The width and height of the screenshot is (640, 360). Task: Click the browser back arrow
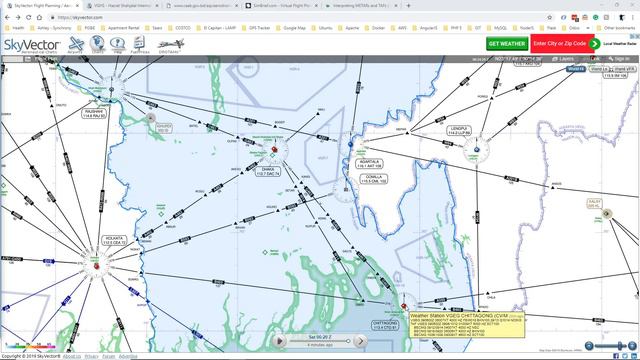tap(7, 18)
